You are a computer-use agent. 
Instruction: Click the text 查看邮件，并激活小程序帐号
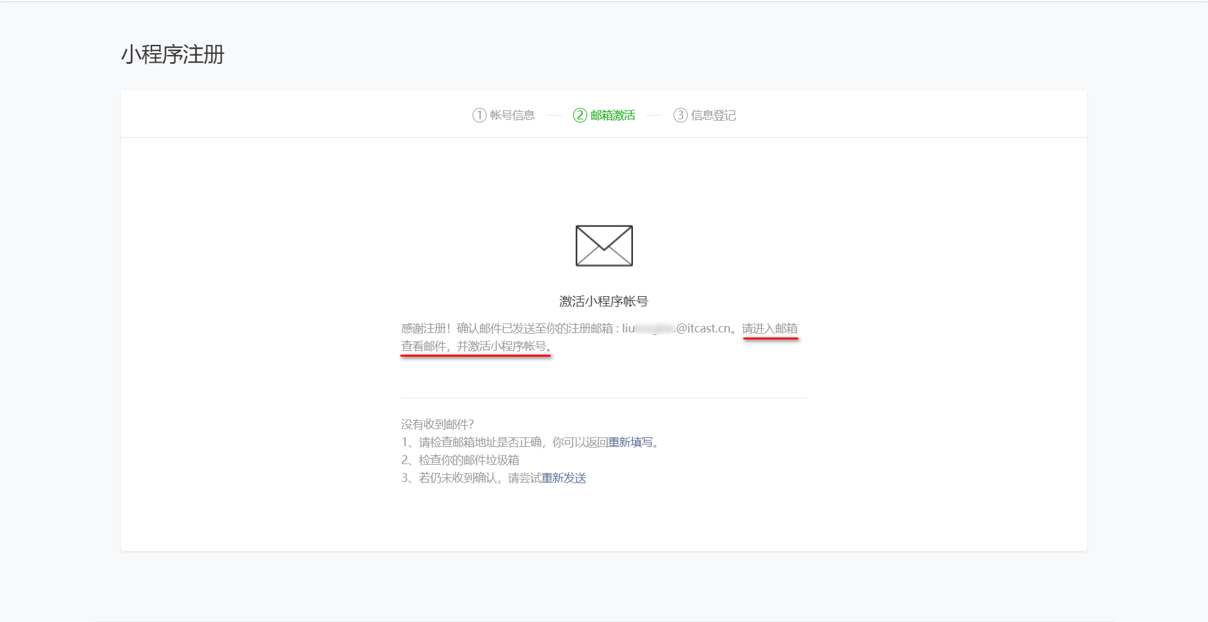[474, 346]
